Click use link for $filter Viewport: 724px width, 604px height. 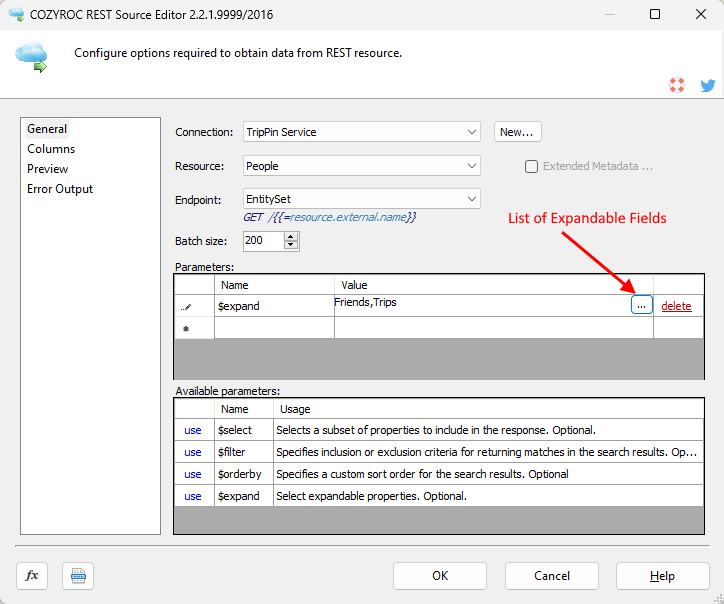(x=193, y=452)
